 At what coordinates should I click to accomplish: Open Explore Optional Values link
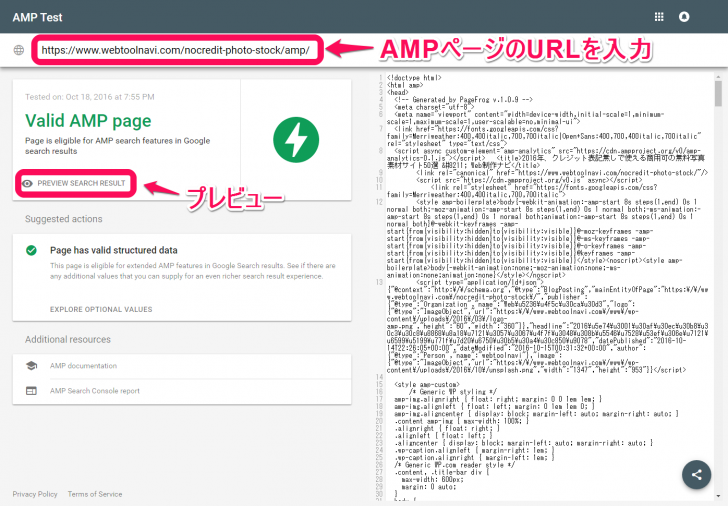[101, 309]
